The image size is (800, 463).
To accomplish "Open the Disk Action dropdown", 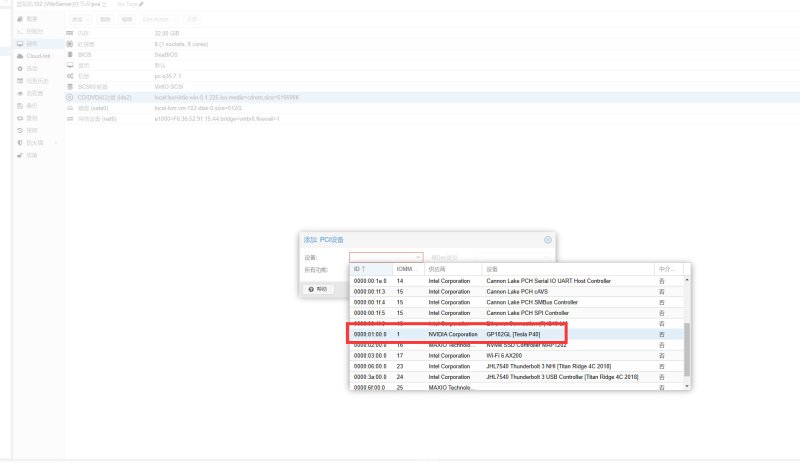I will 158,19.
